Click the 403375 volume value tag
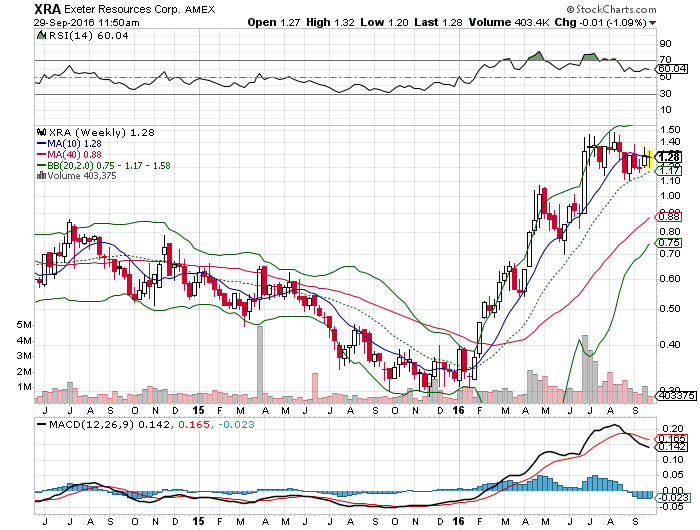 (x=671, y=396)
